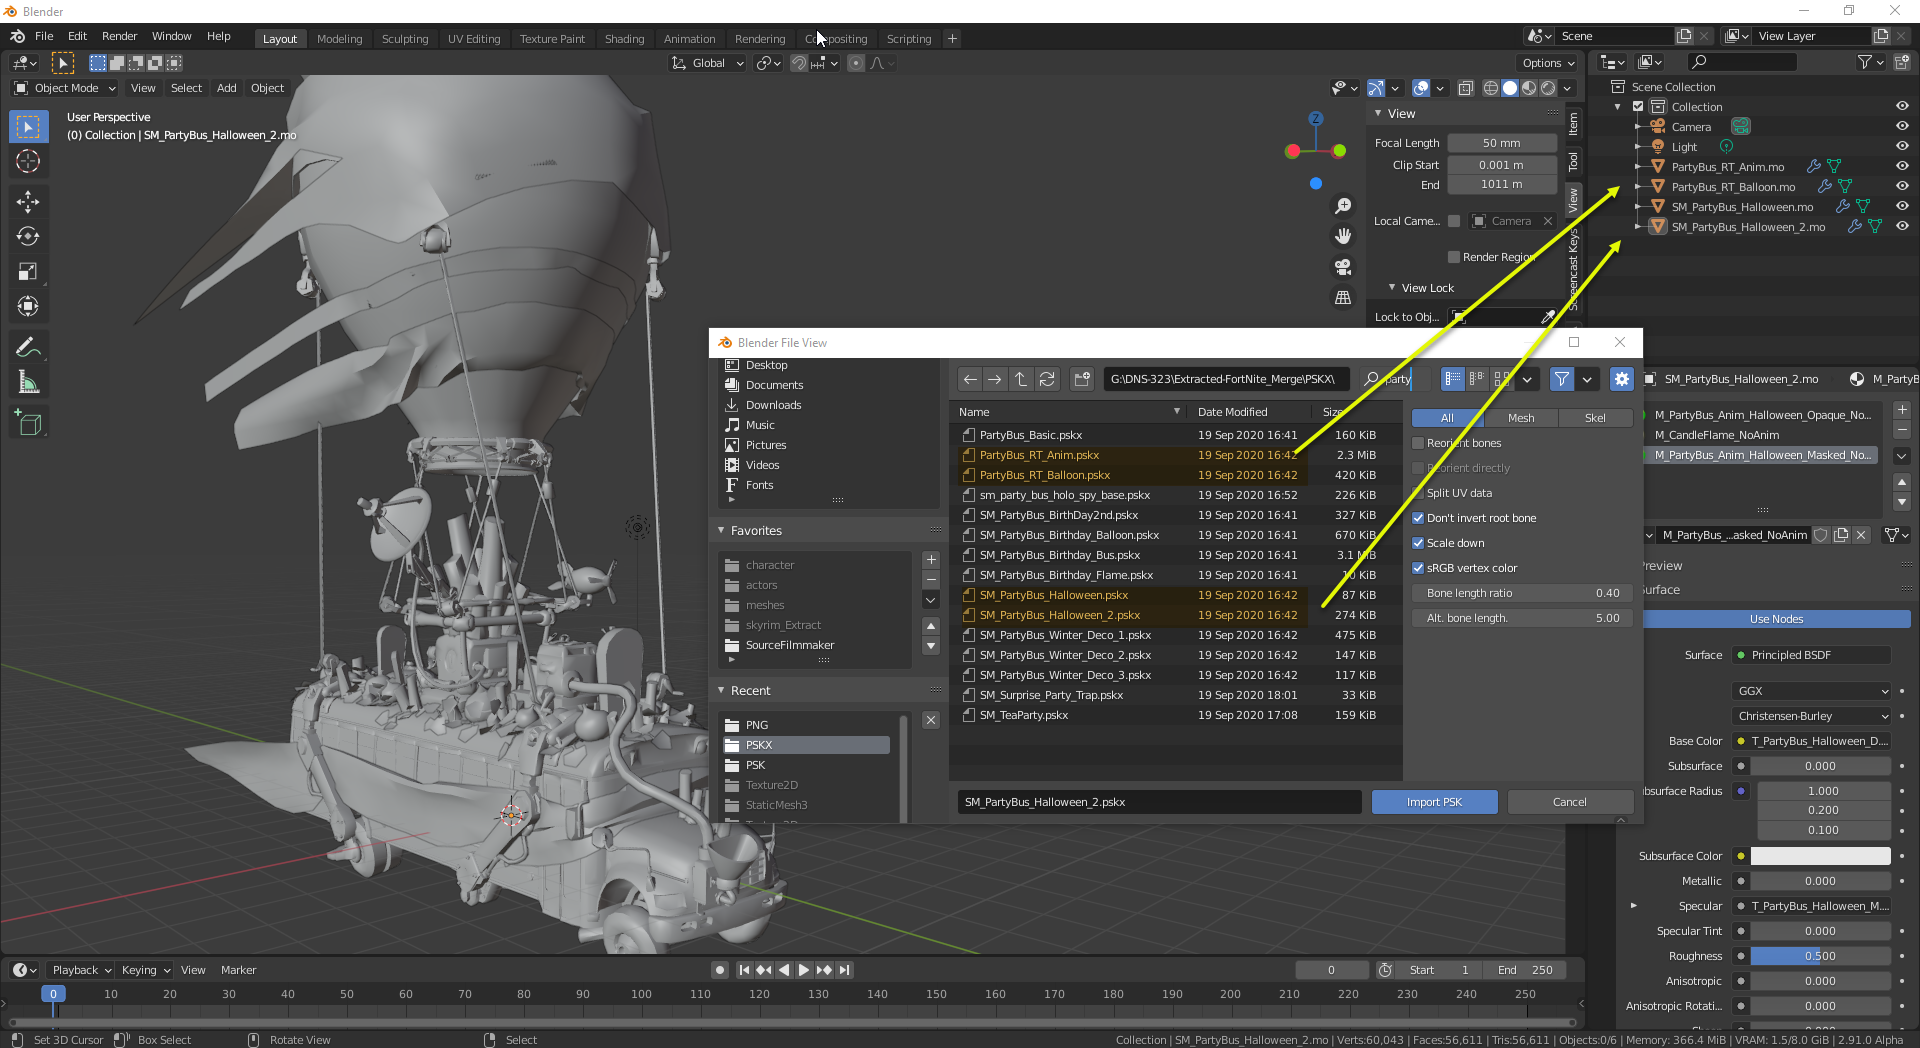The image size is (1920, 1048).
Task: Switch to the Shading workspace tab
Action: pos(624,39)
